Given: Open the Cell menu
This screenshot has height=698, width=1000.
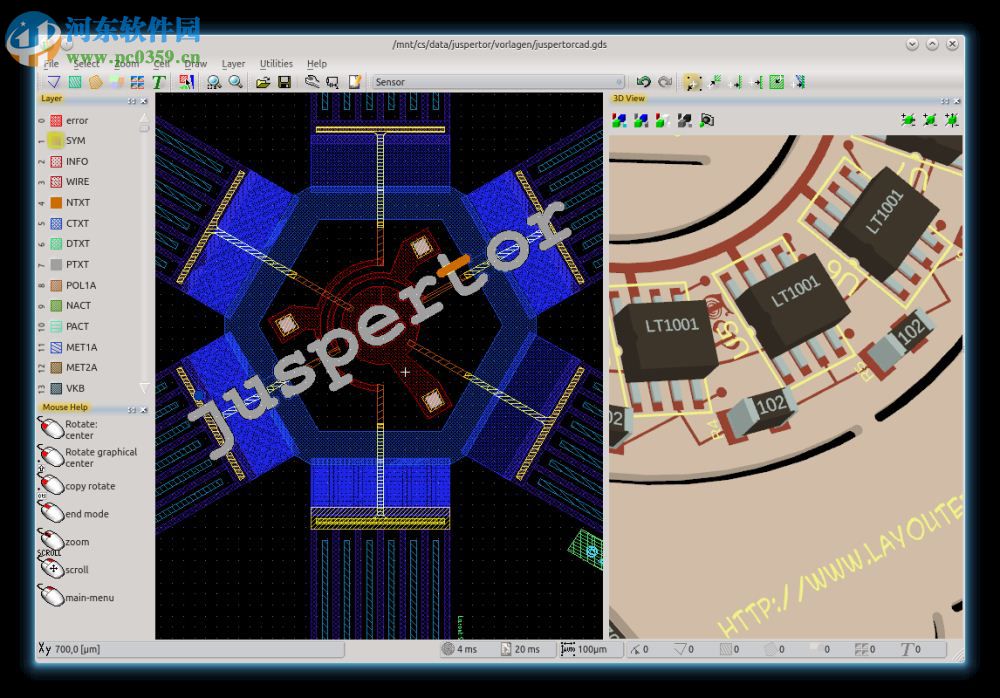Looking at the screenshot, I should 161,64.
